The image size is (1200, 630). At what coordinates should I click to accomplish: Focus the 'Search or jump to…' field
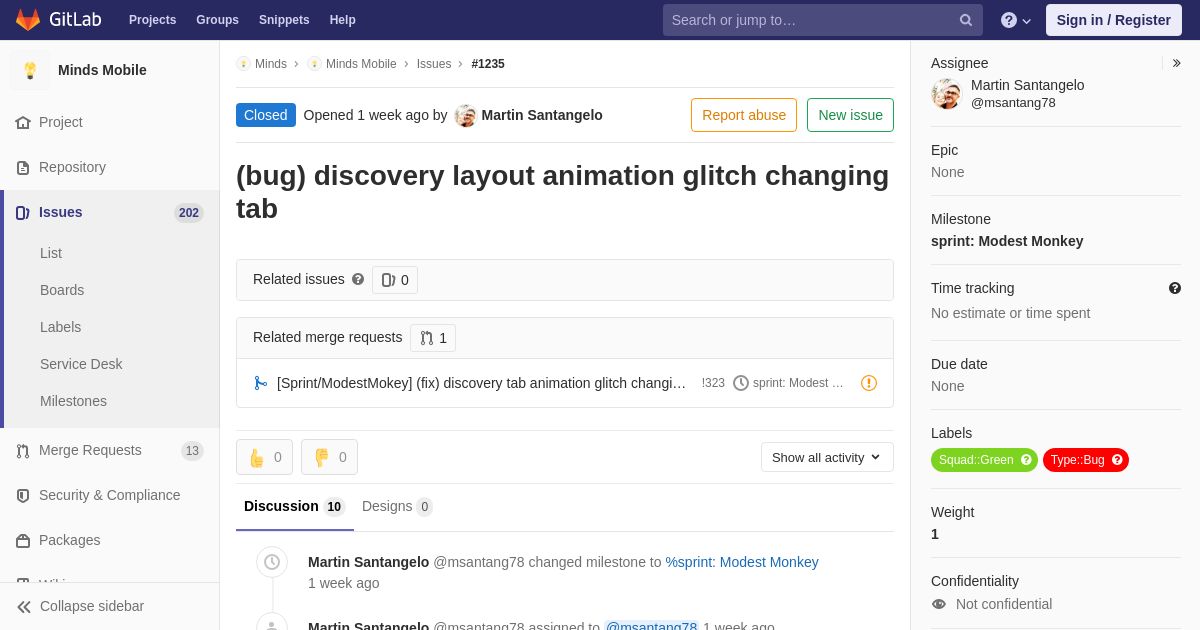click(x=822, y=20)
